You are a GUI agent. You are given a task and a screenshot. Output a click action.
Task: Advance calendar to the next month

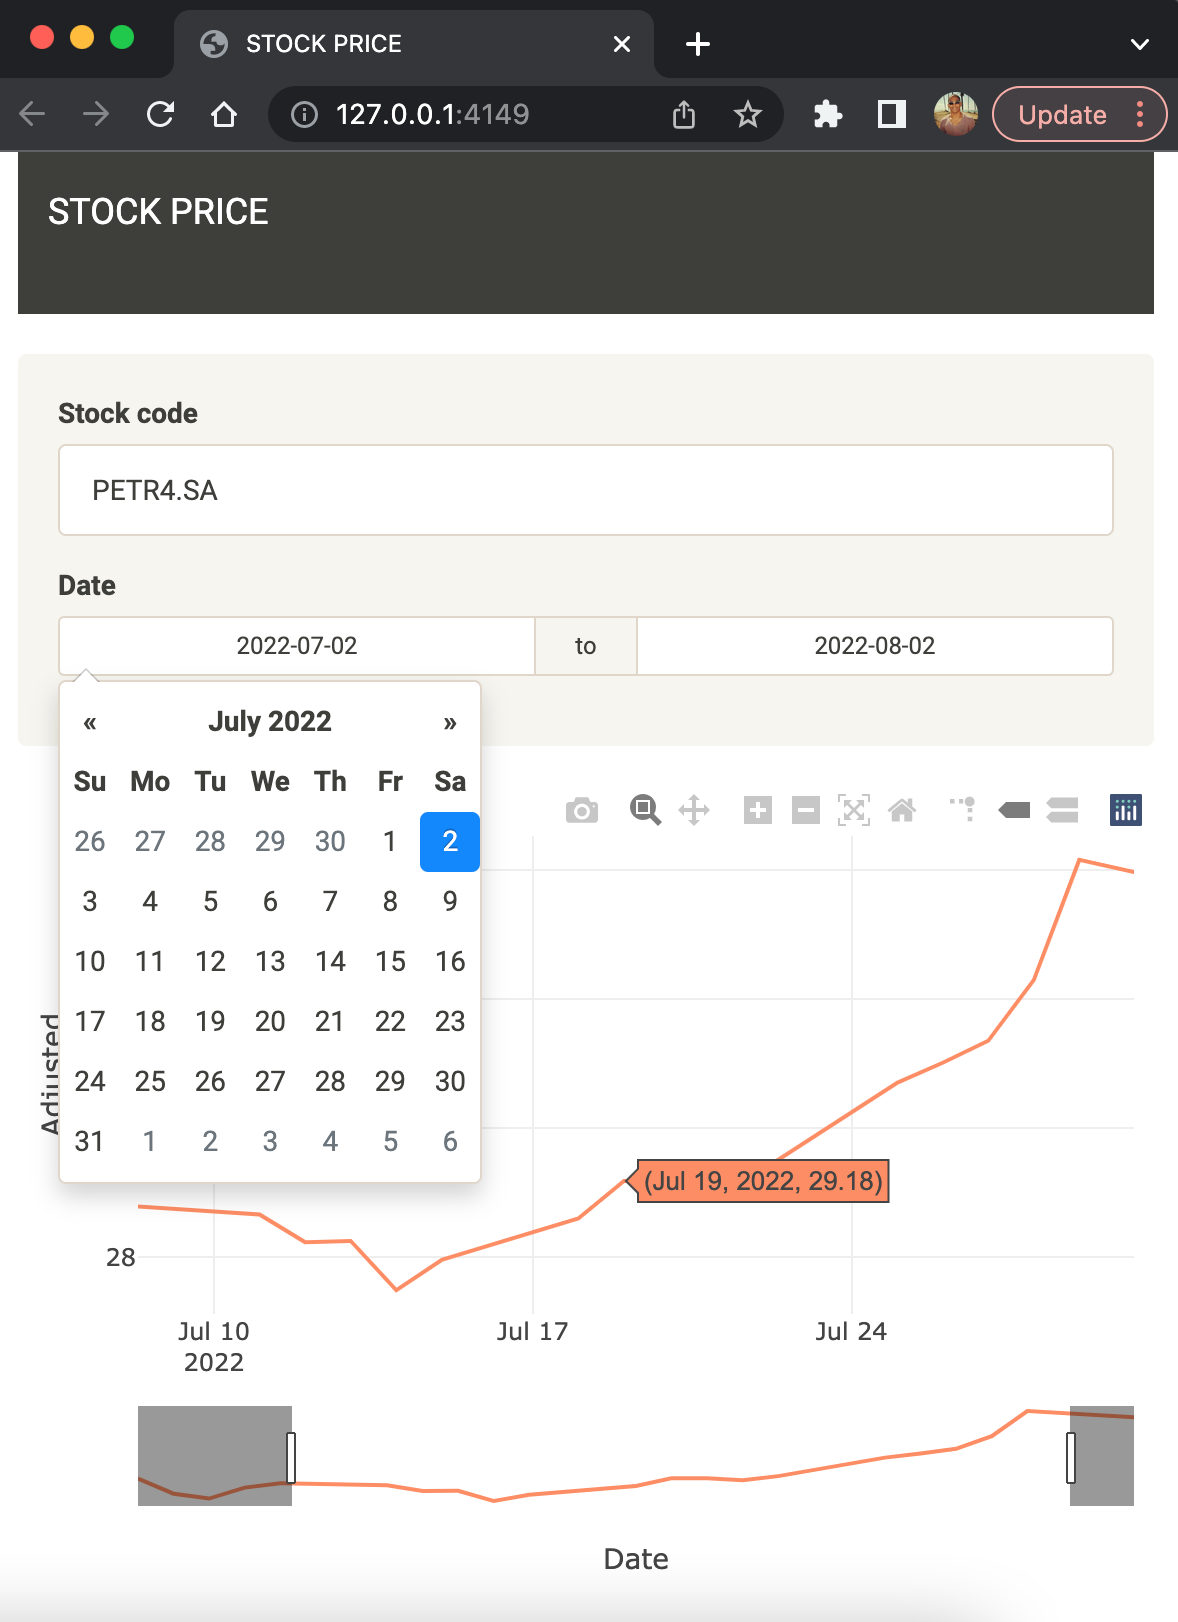point(450,723)
